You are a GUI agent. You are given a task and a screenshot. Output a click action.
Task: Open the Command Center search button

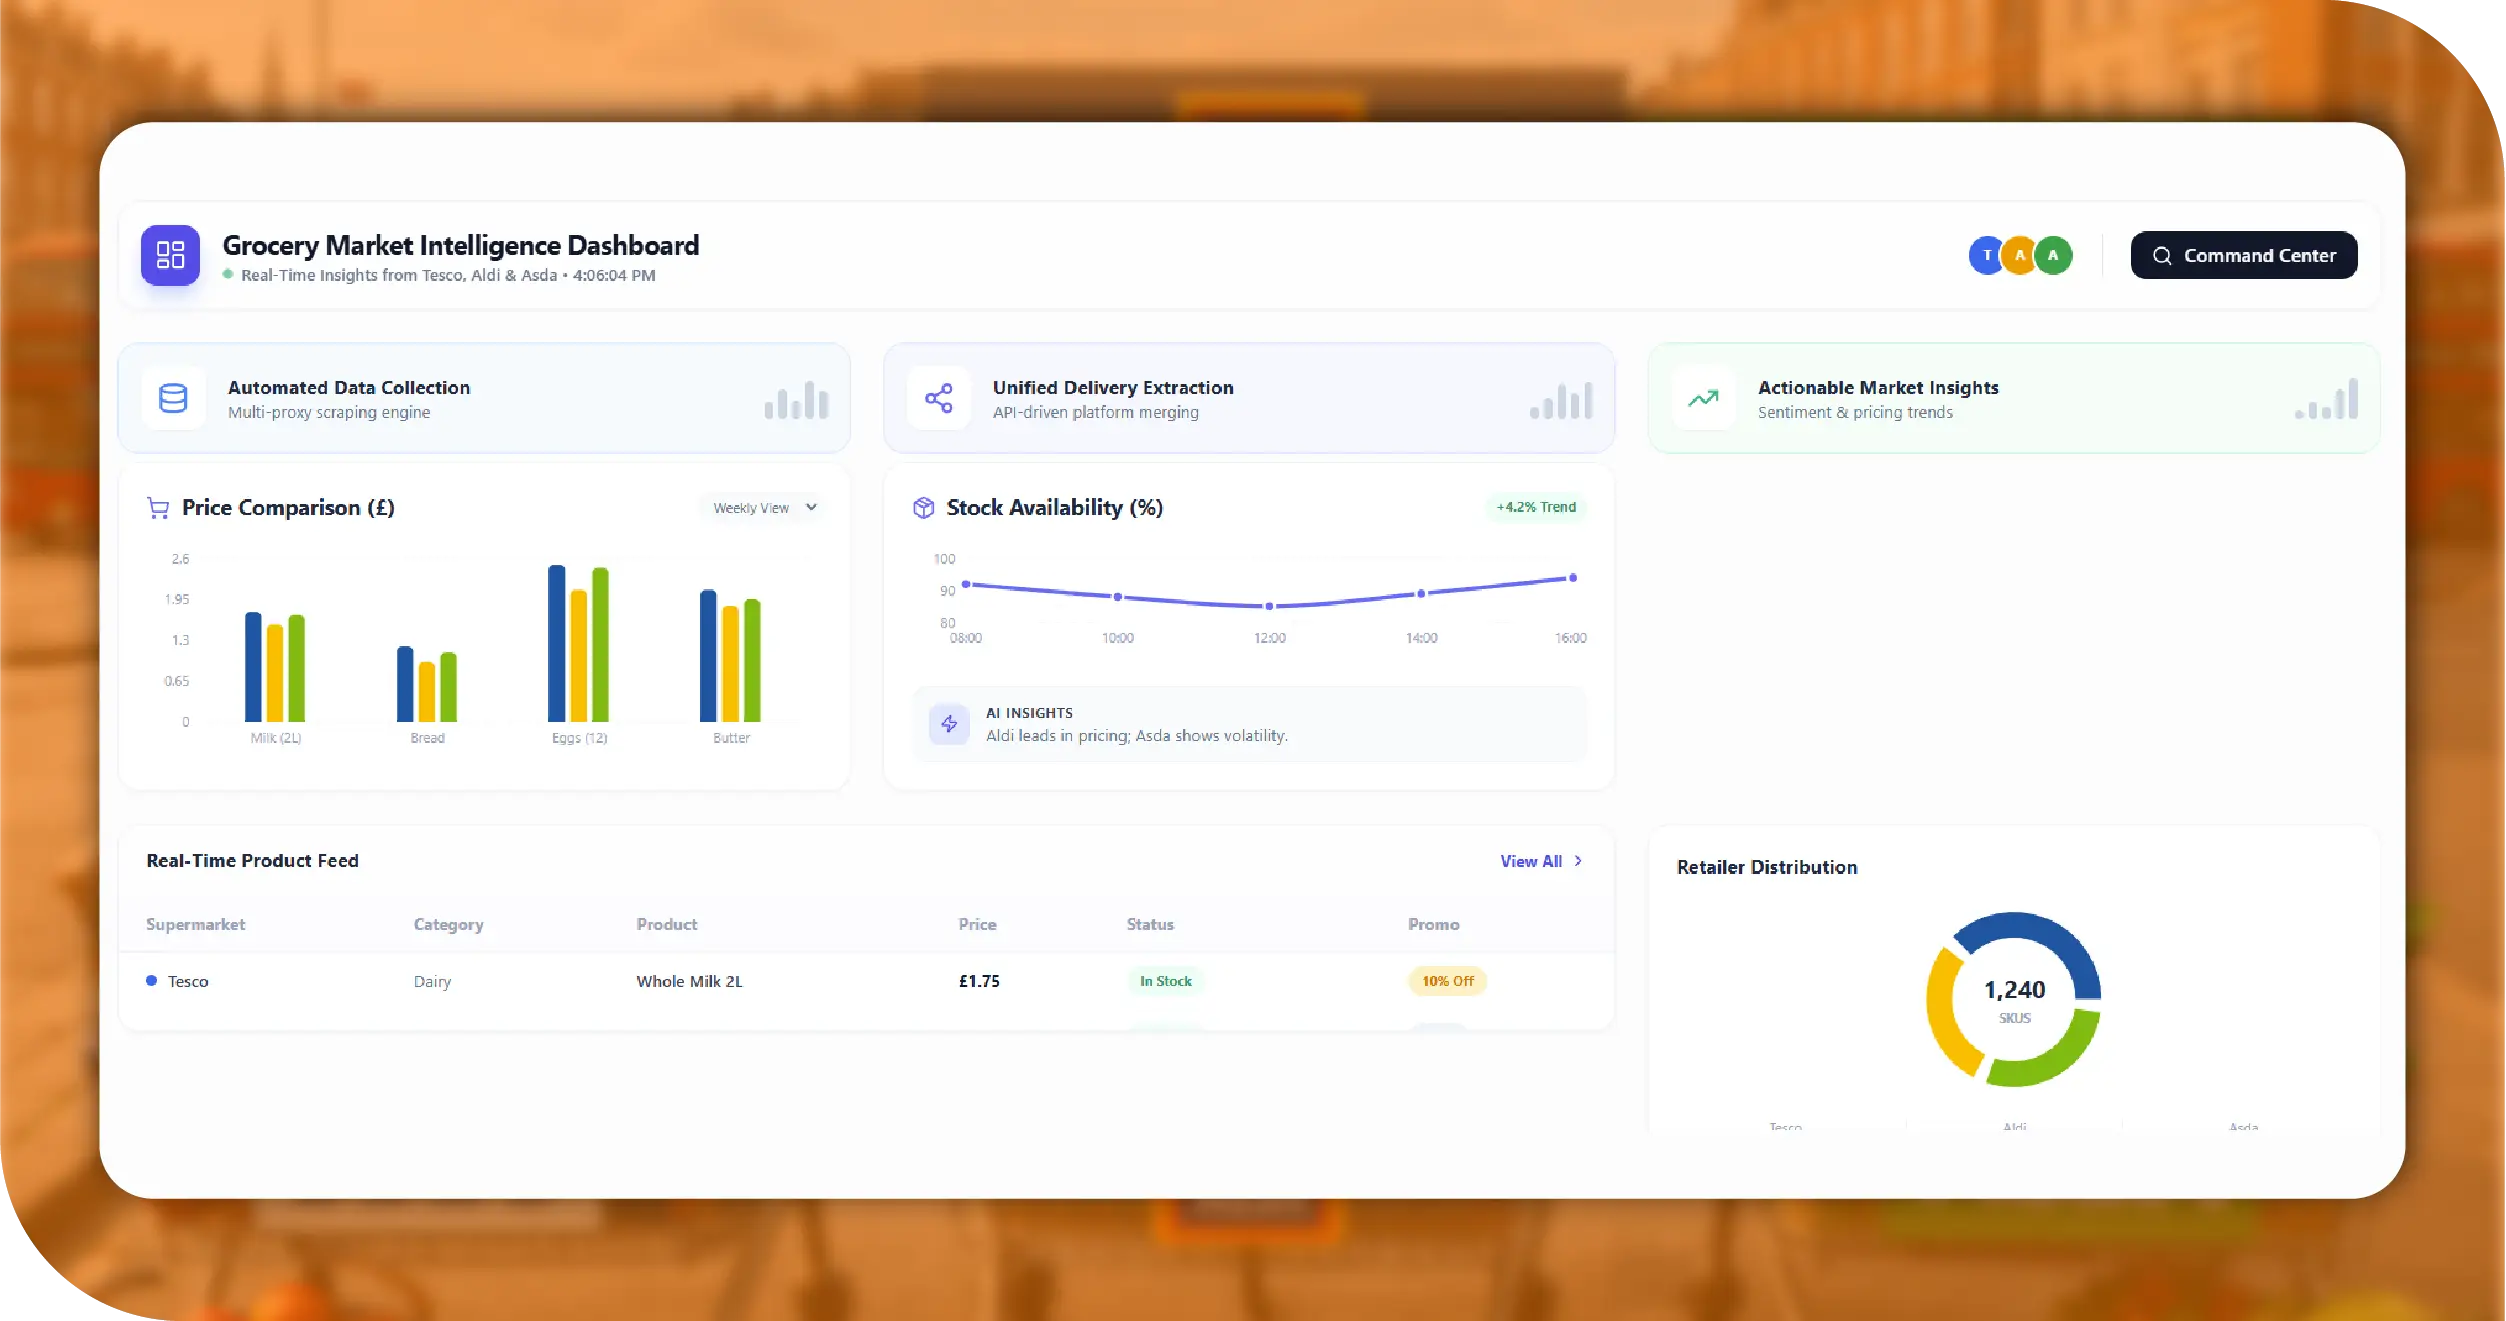pos(2243,255)
